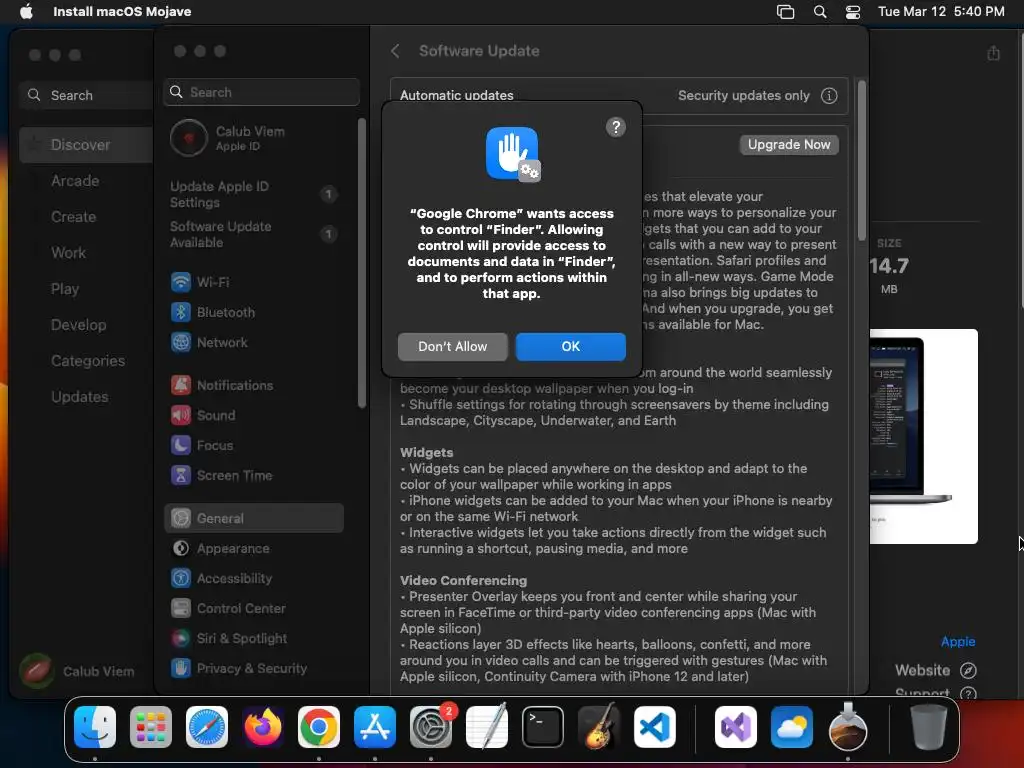Open Update Apple ID Settings item
This screenshot has width=1024, height=768.
point(254,194)
